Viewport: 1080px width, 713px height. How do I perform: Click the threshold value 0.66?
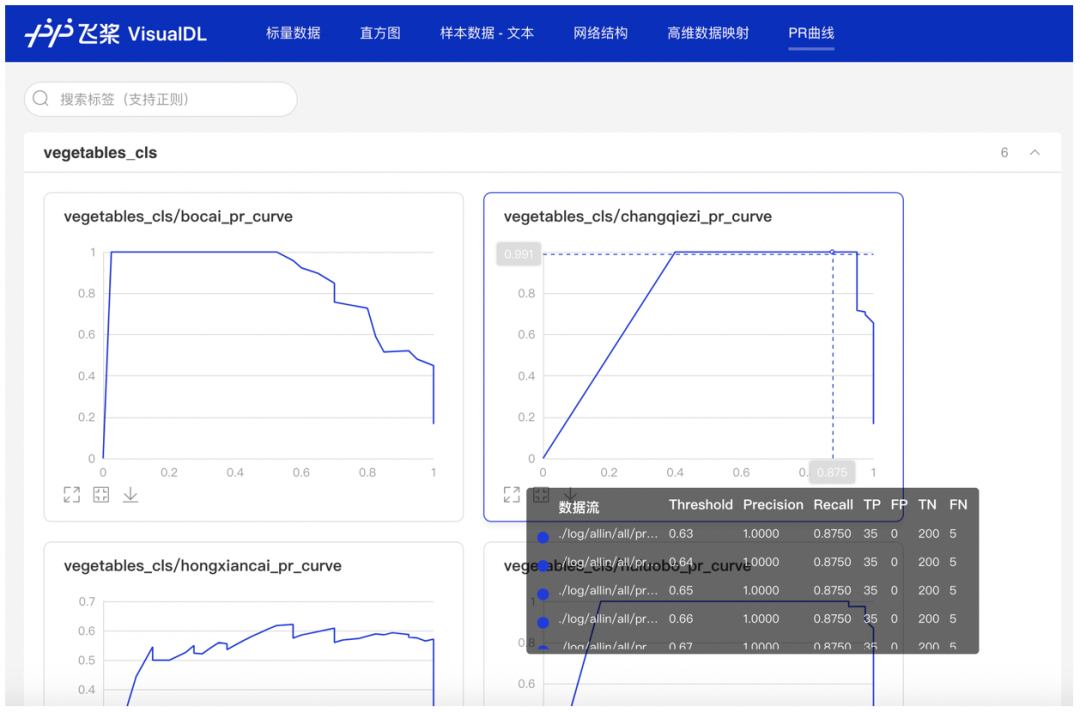click(x=681, y=619)
